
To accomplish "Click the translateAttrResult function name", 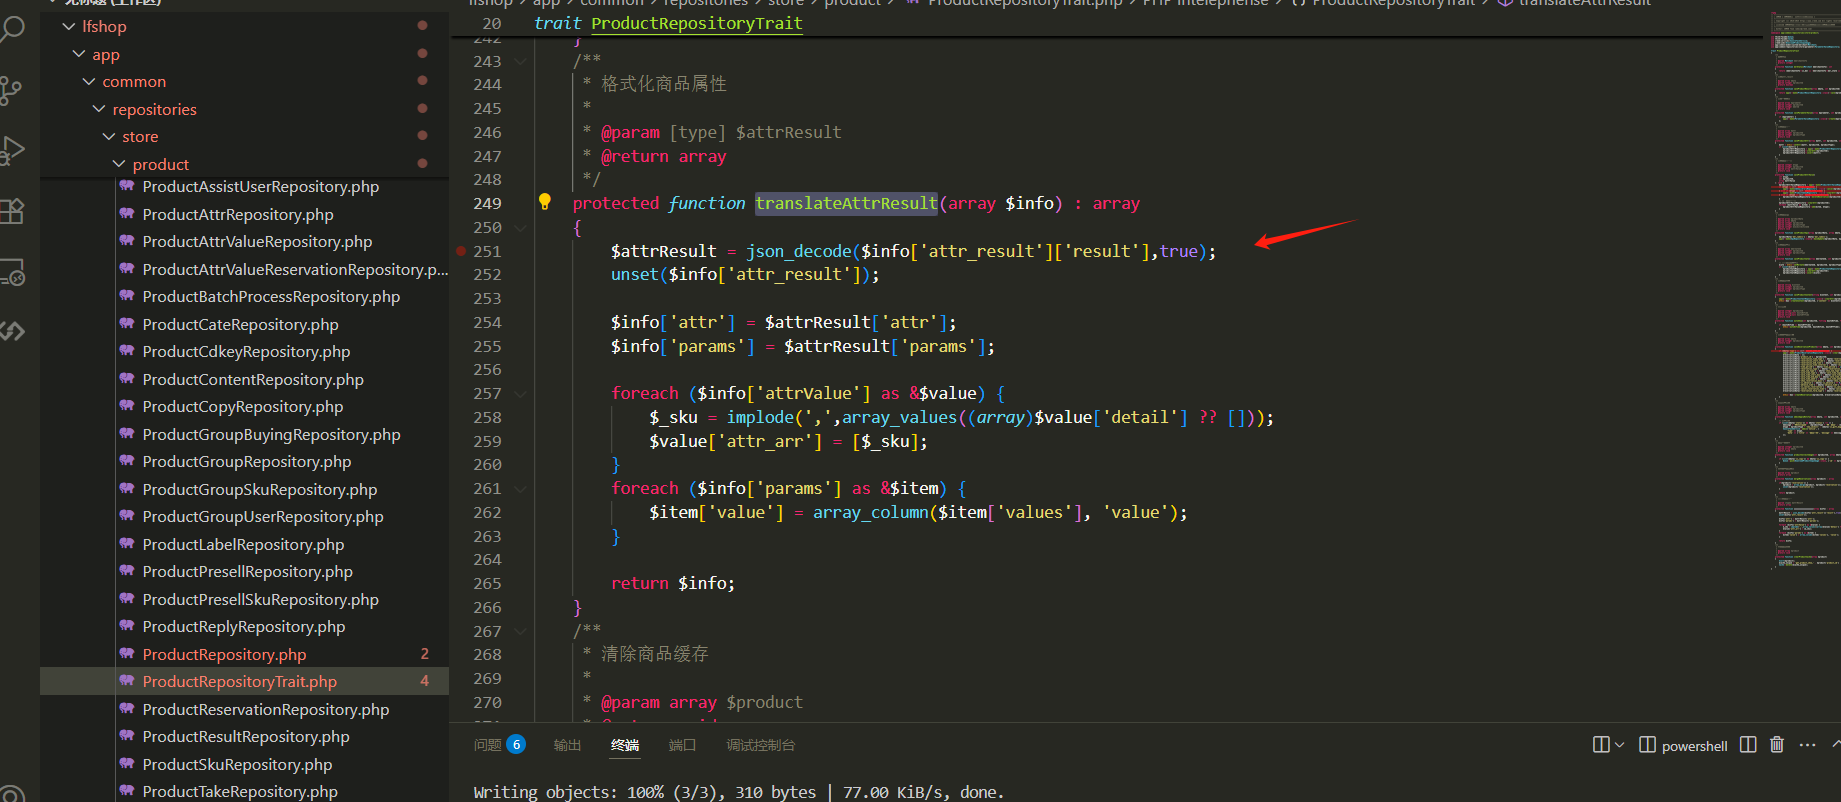I will tap(846, 203).
